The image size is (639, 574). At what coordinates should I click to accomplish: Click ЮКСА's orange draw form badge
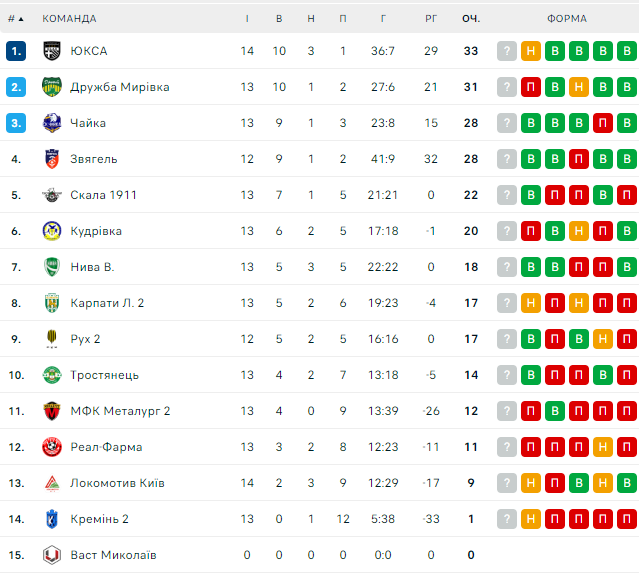point(531,51)
